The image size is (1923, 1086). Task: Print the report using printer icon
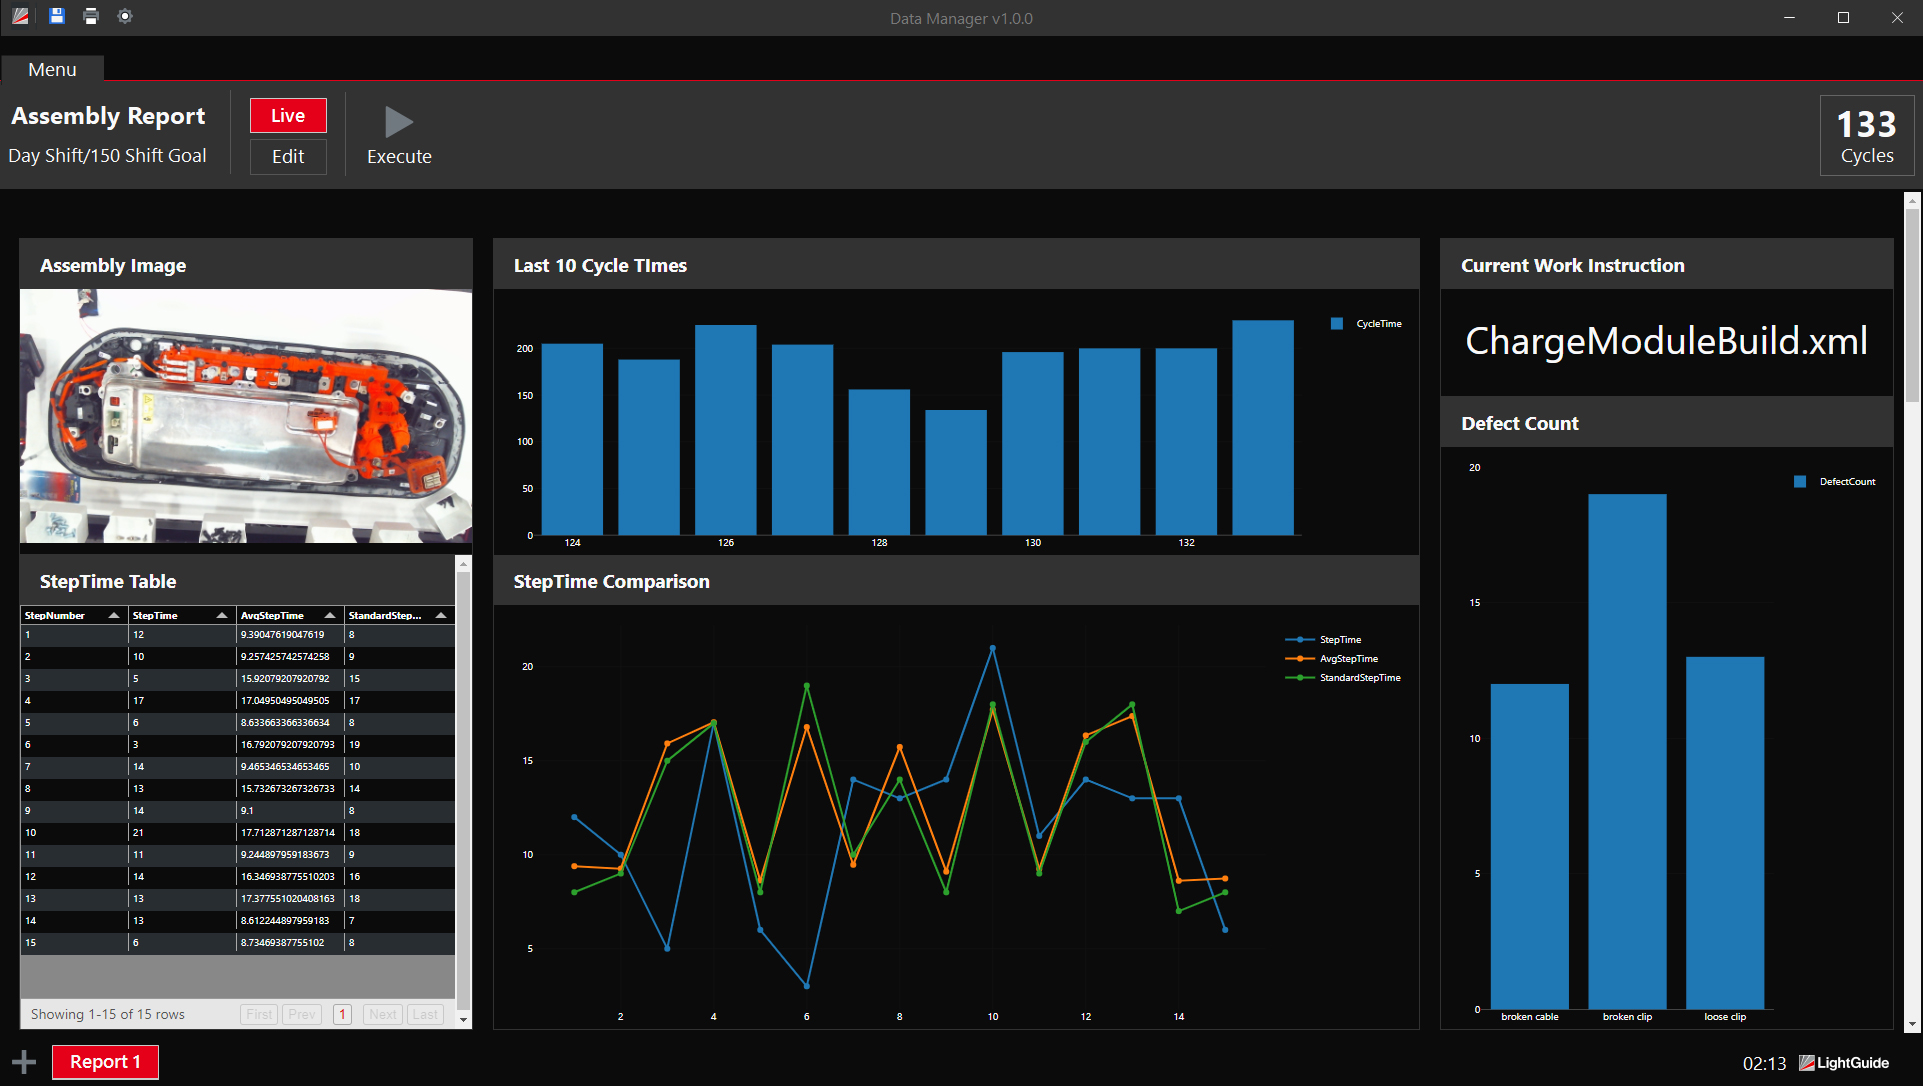tap(91, 16)
